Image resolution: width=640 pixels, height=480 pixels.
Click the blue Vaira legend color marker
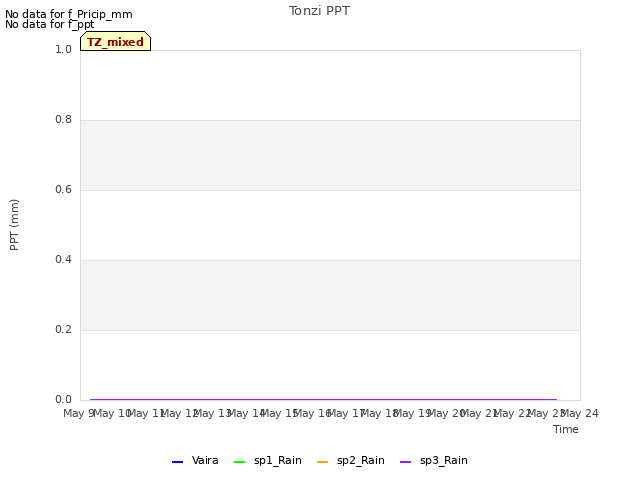178,462
